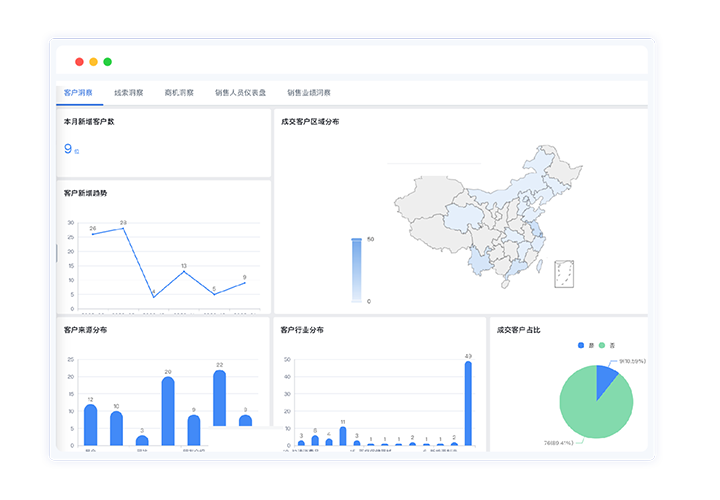
Task: Switch to the 线索洞察 tab
Action: (x=128, y=93)
